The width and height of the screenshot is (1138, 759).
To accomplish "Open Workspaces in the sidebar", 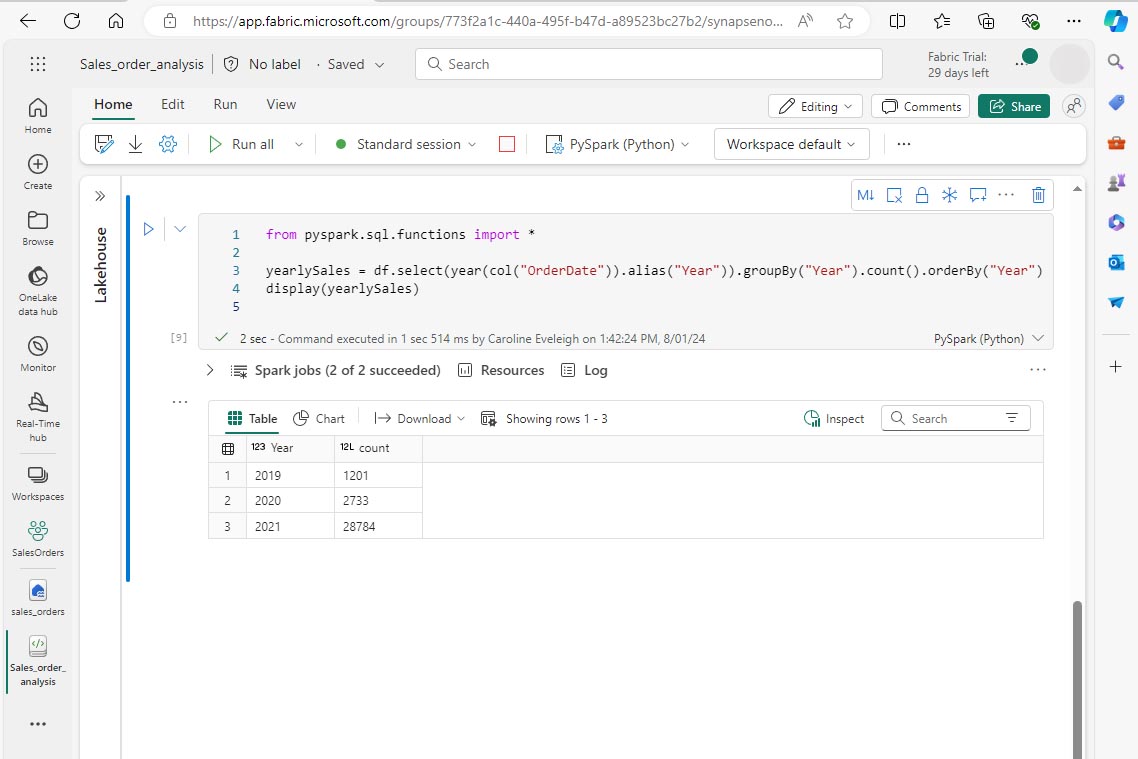I will pyautogui.click(x=38, y=483).
